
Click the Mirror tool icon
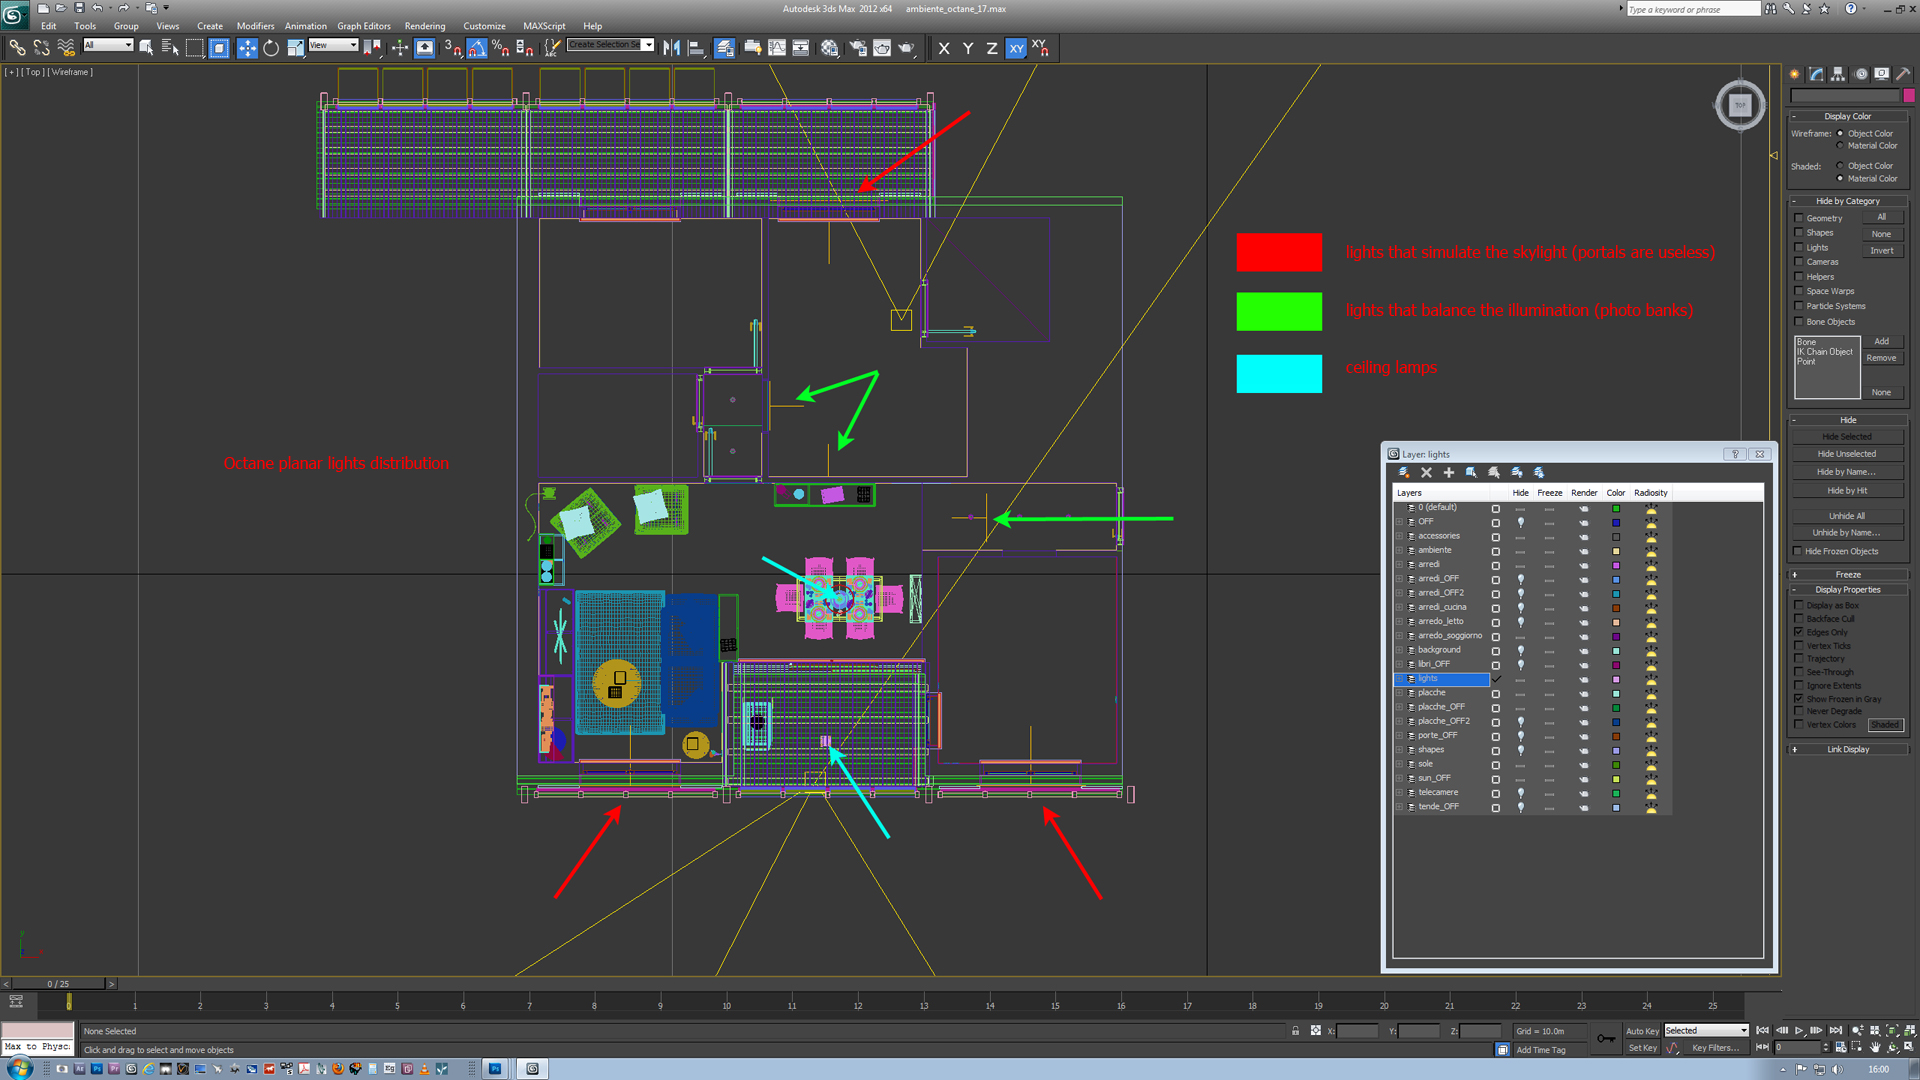coord(672,48)
